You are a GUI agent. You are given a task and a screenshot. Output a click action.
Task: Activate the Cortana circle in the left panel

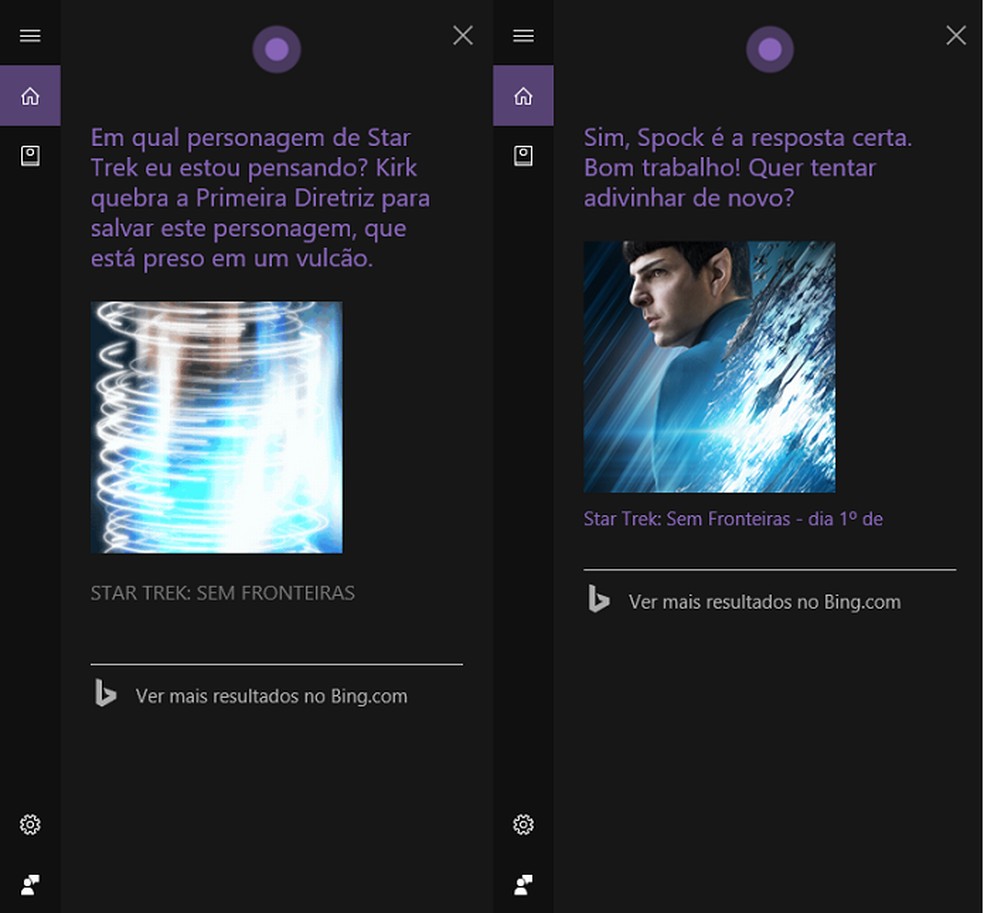[277, 47]
